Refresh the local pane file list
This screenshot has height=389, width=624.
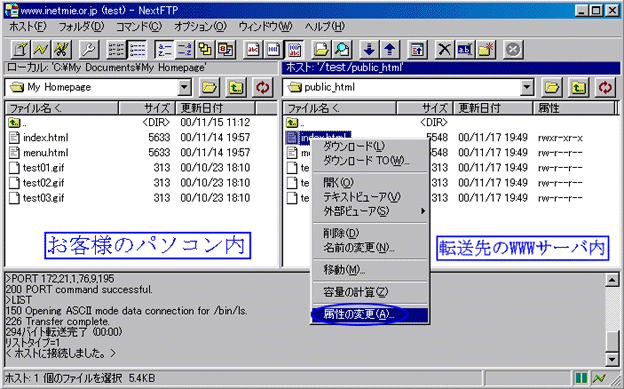(x=262, y=87)
